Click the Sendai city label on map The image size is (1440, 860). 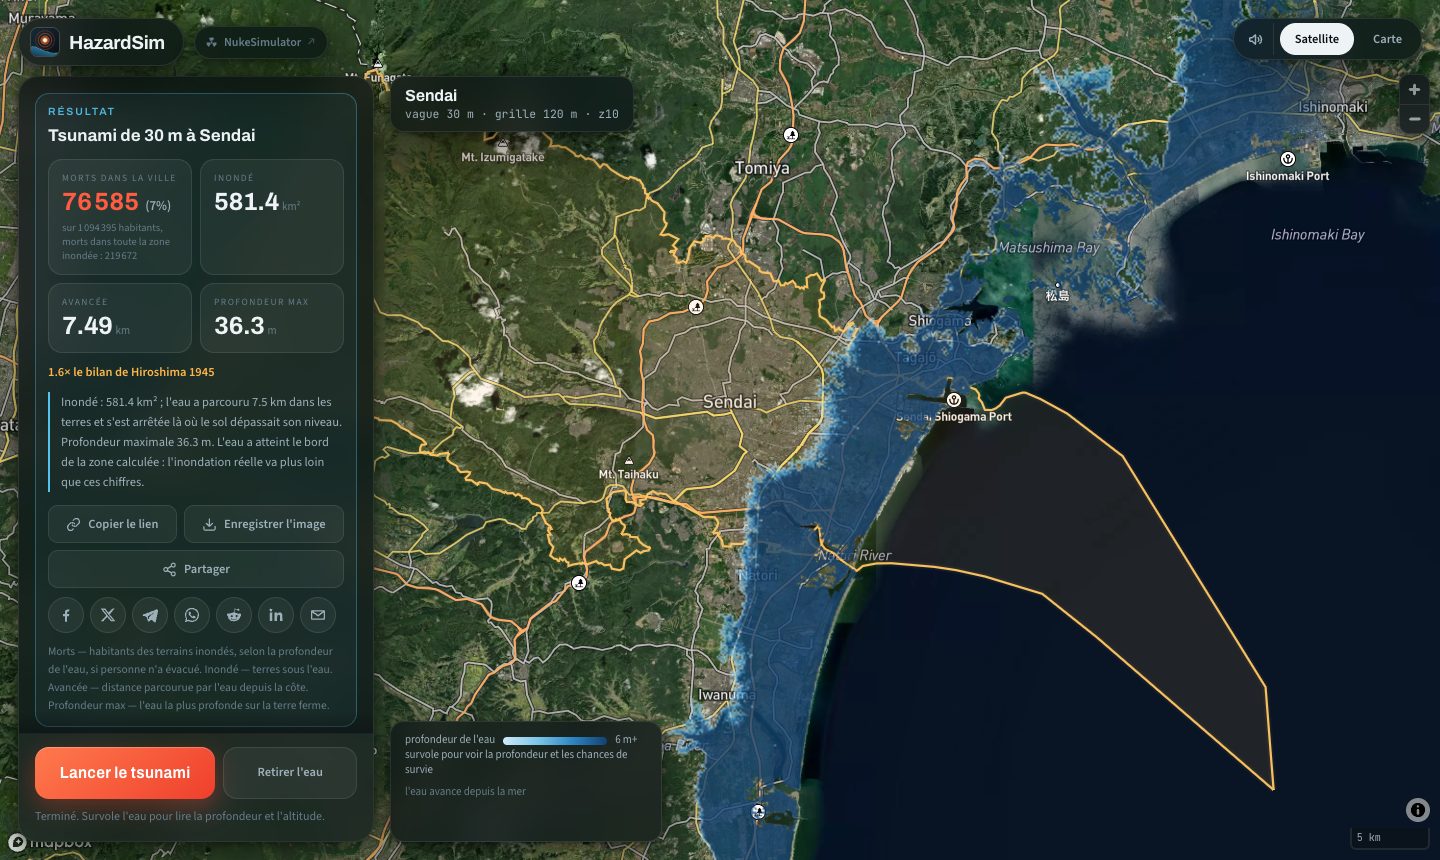[730, 401]
